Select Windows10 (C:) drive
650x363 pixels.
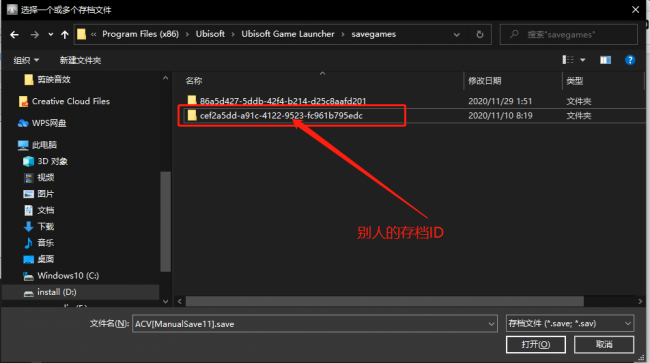[x=61, y=276]
